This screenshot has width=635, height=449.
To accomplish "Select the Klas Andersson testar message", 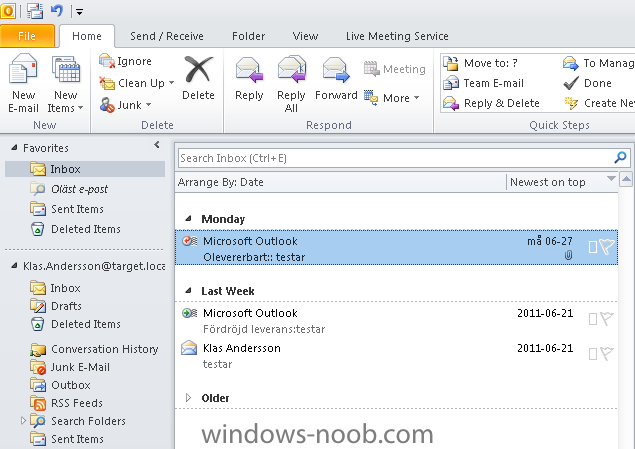I will tap(396, 355).
